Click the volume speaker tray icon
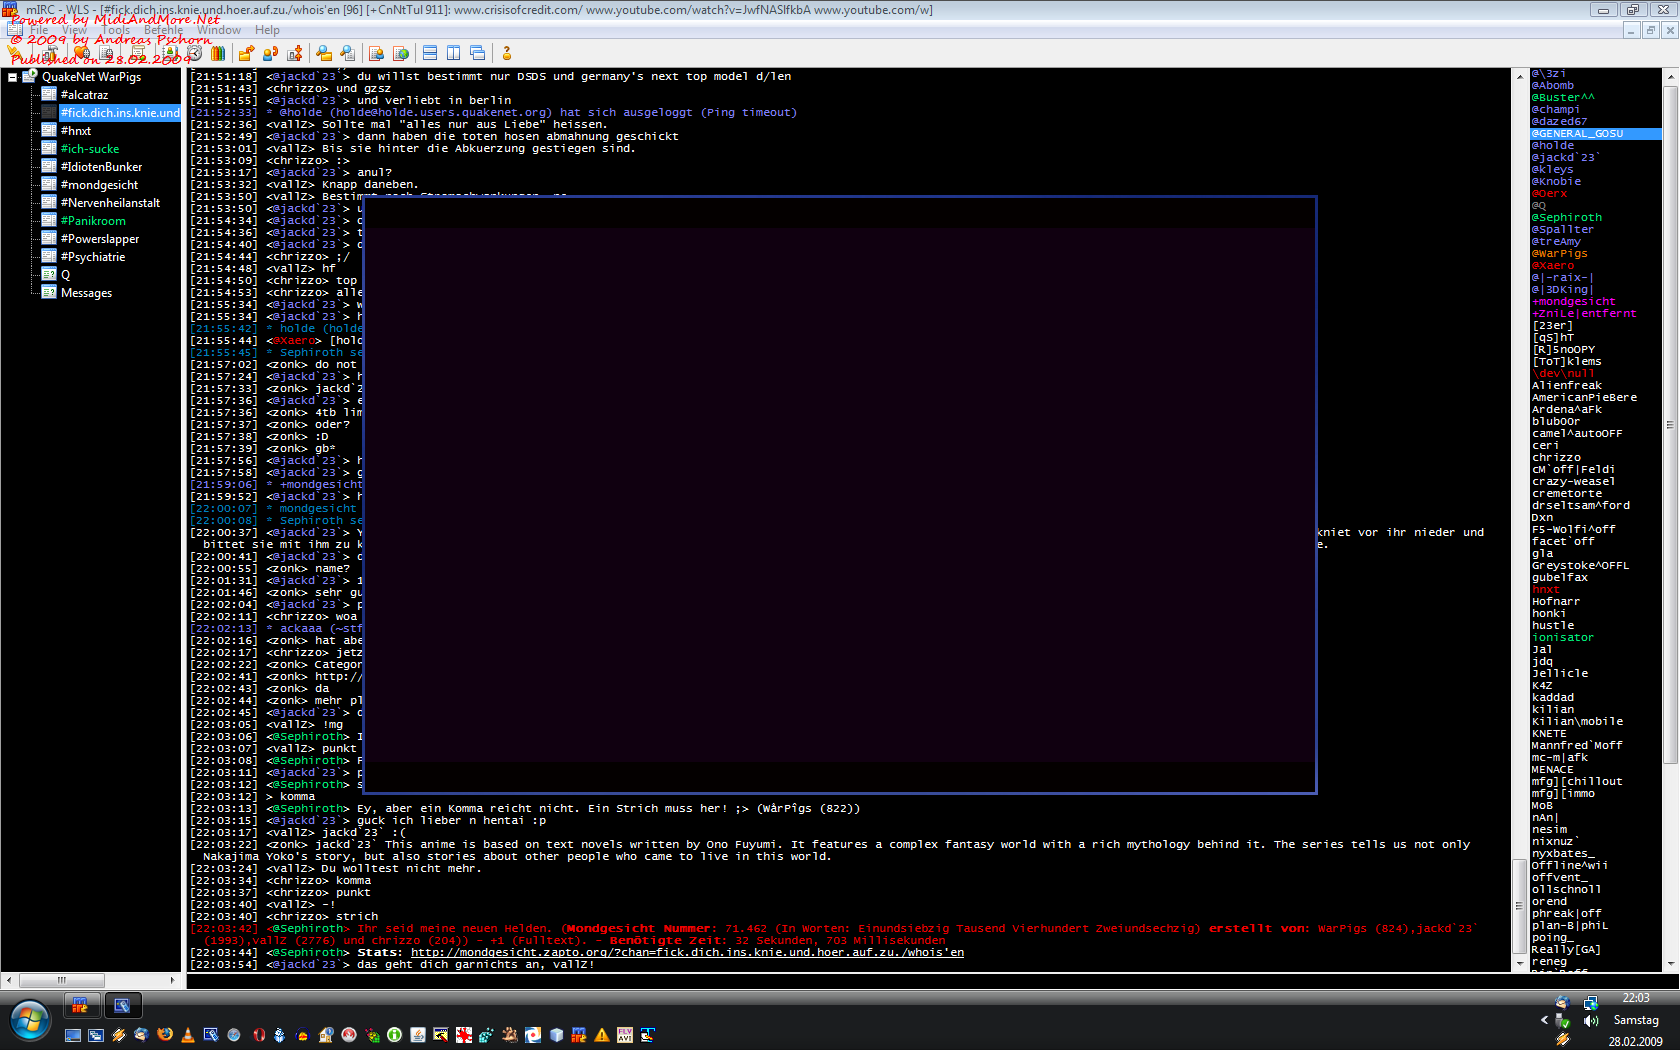The height and width of the screenshot is (1050, 1680). (1591, 1021)
